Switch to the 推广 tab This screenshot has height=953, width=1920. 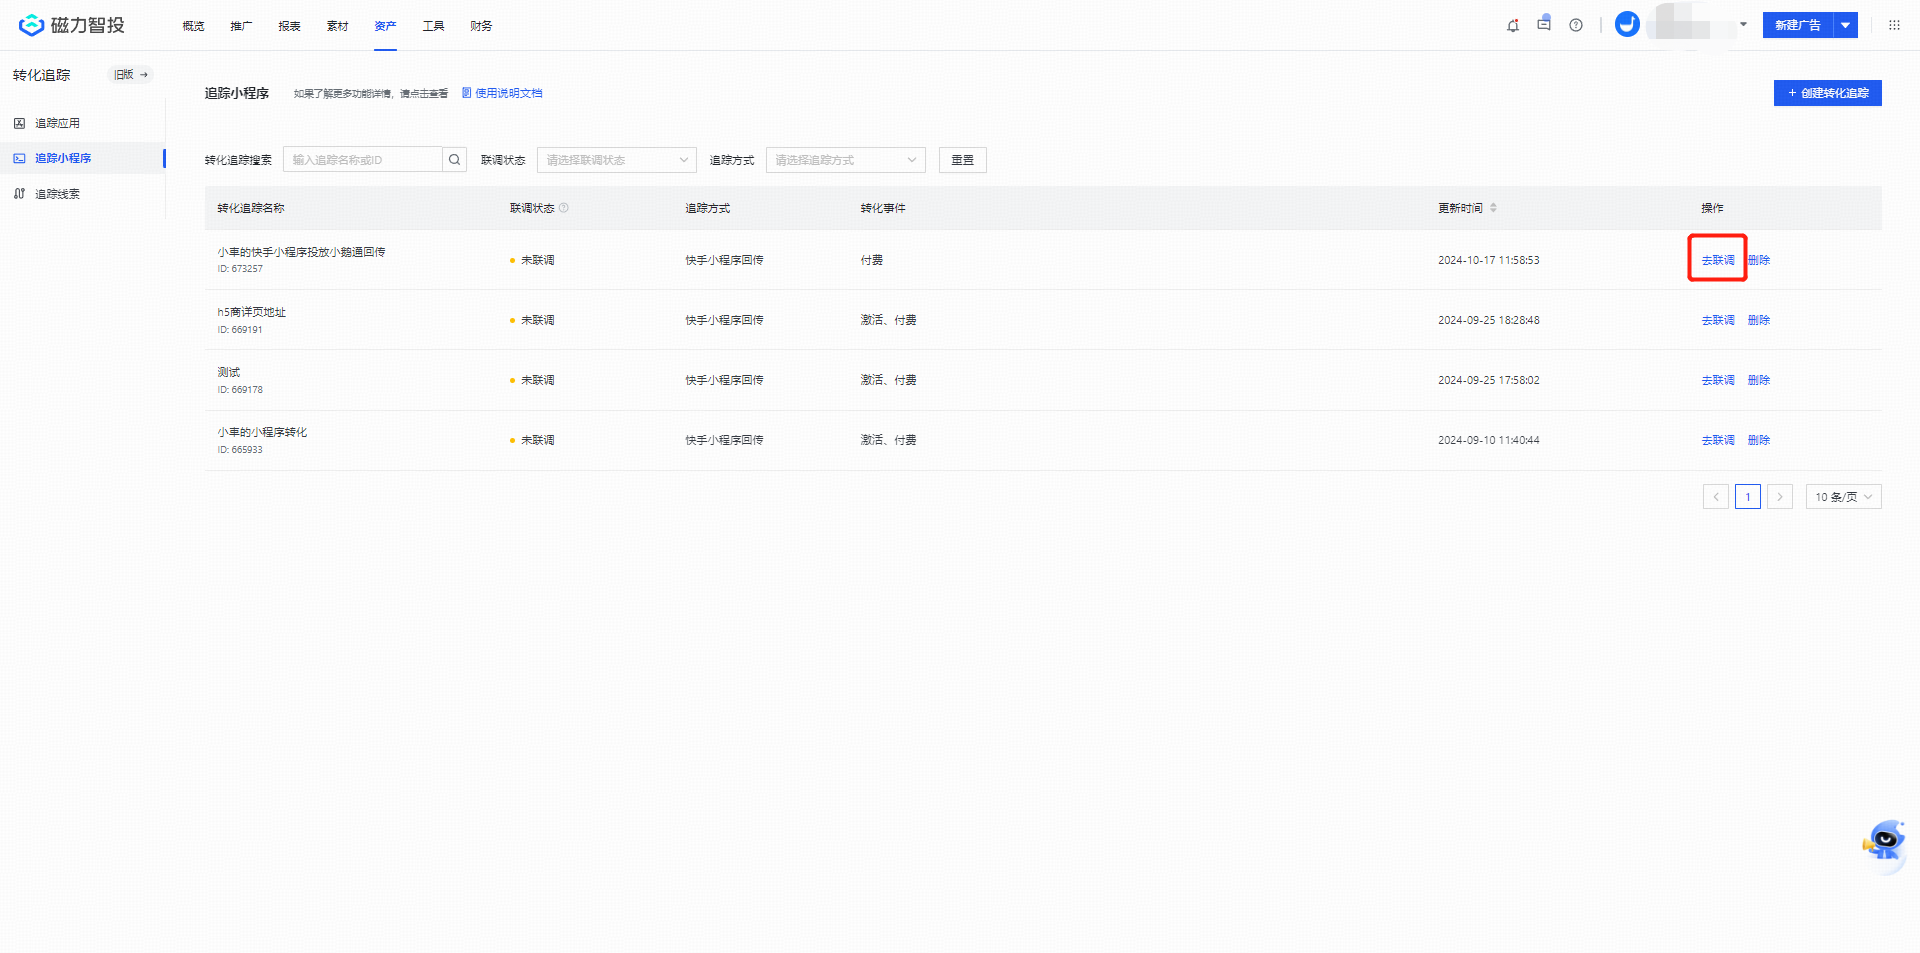pos(241,26)
